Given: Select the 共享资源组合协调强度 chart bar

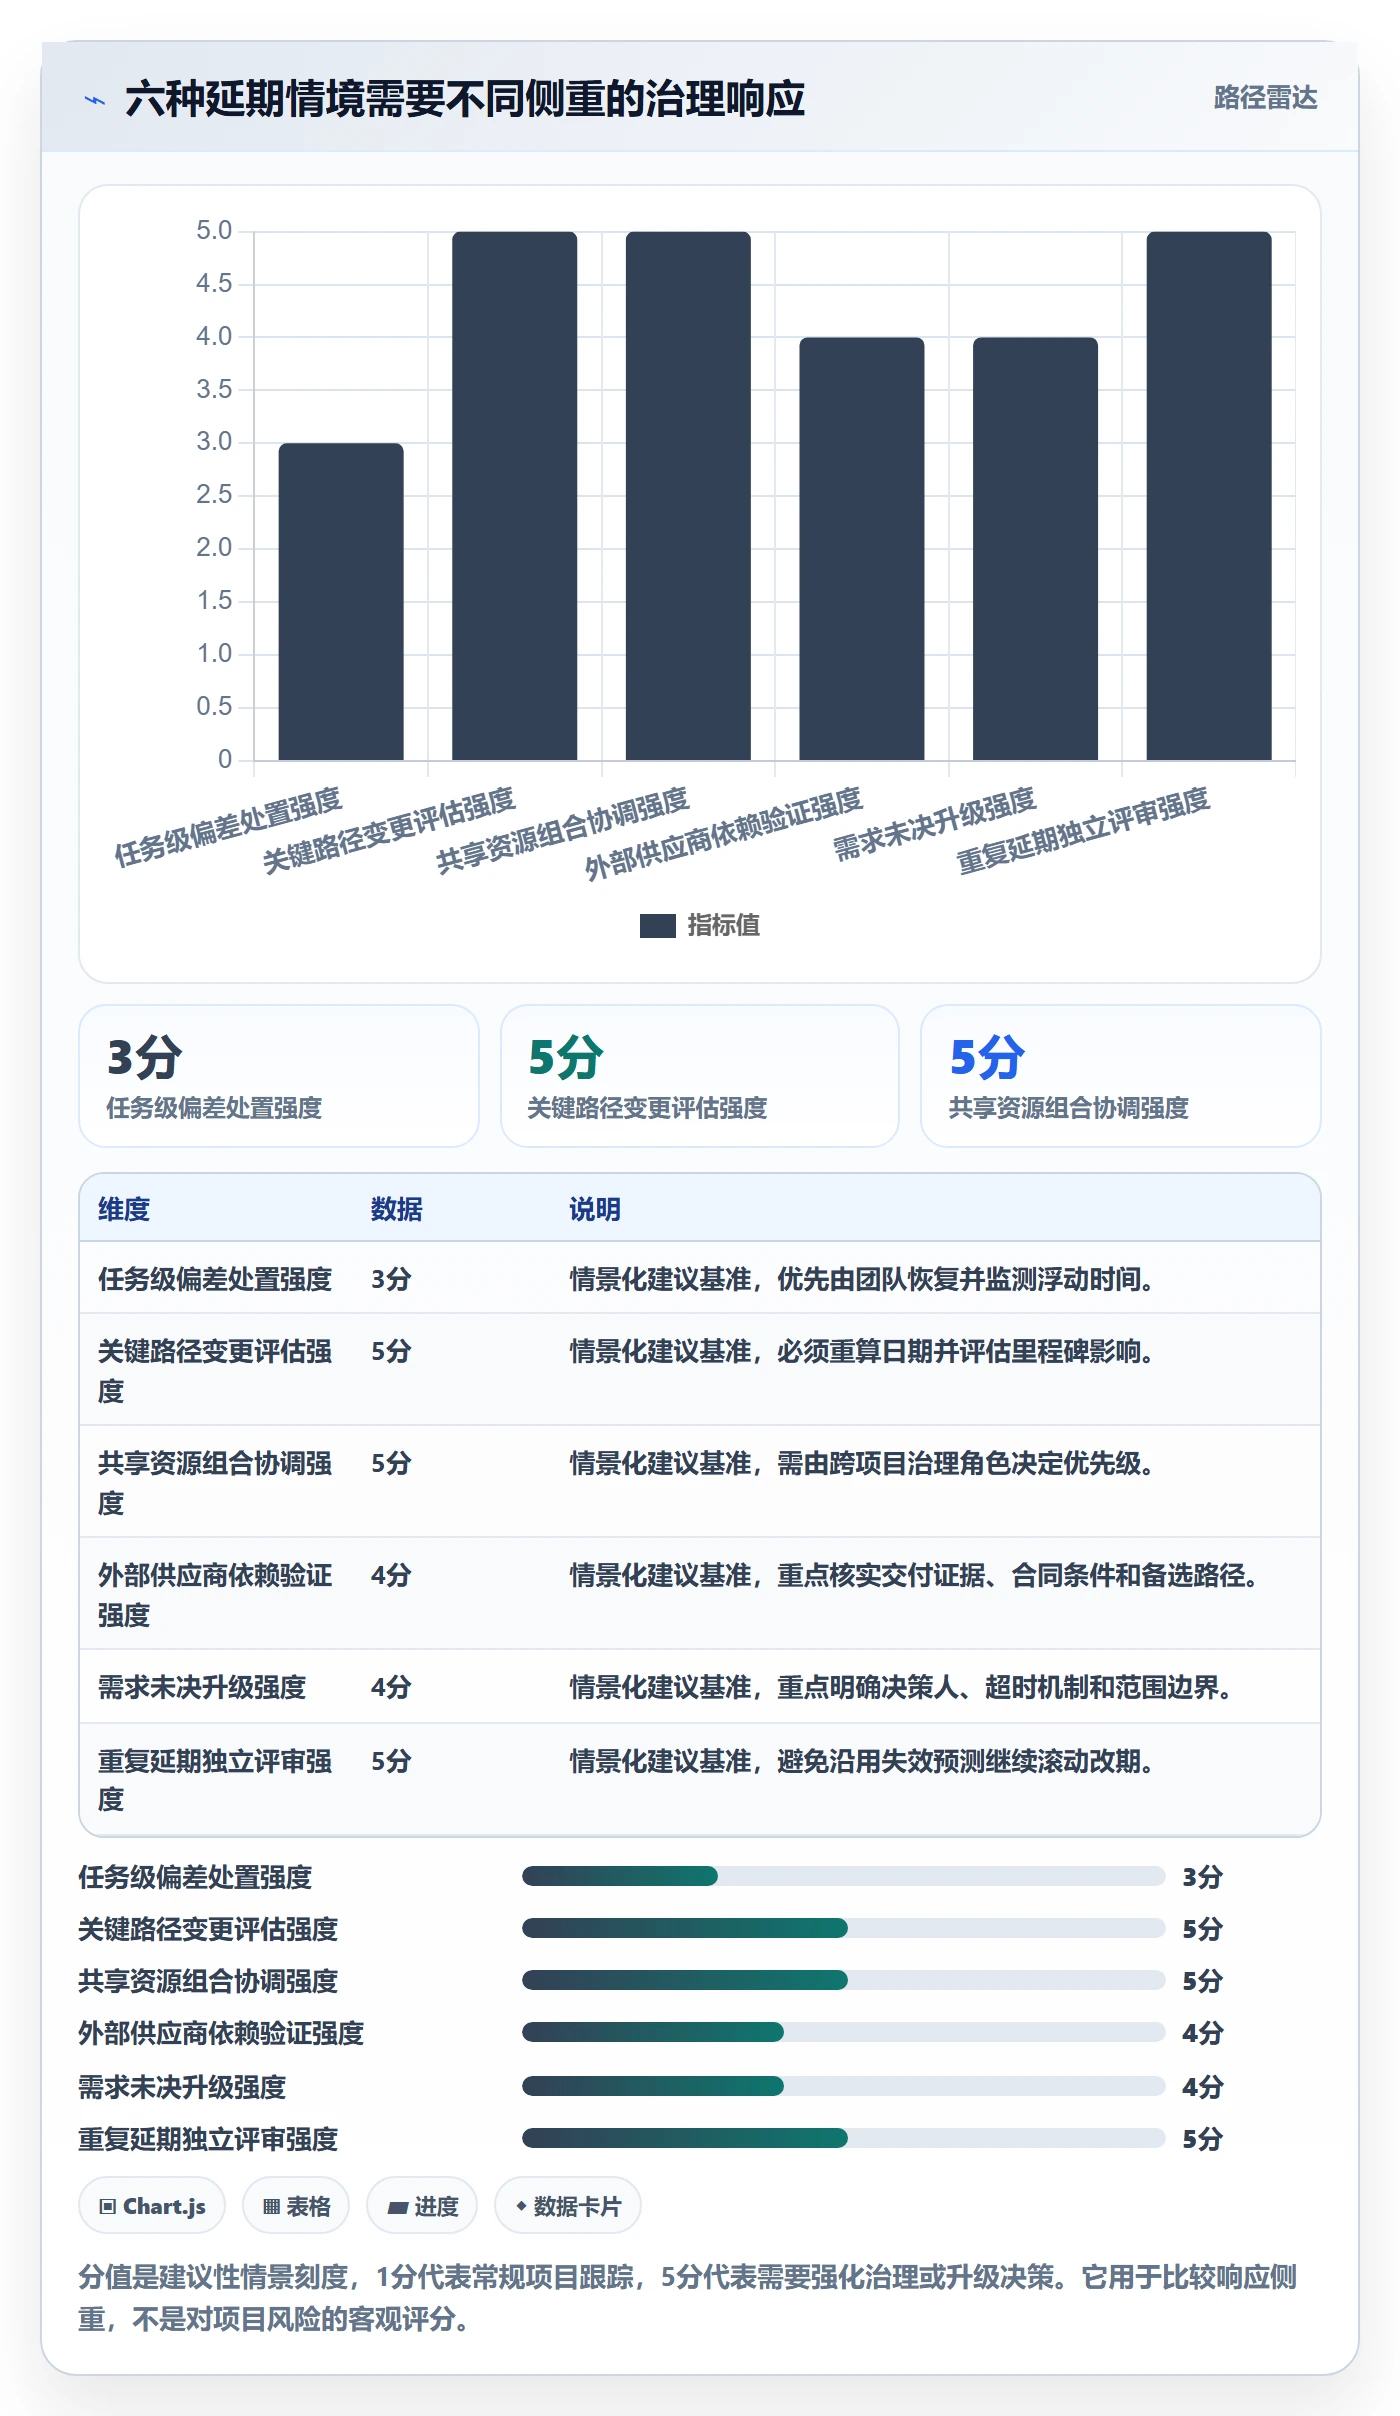Looking at the screenshot, I should click(688, 496).
